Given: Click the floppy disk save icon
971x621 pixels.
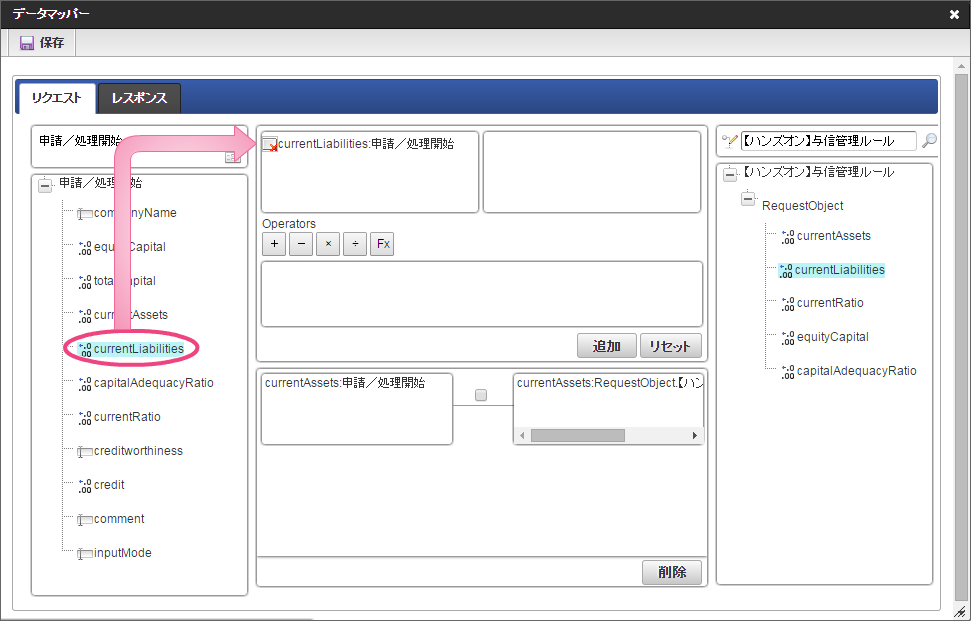Looking at the screenshot, I should click(27, 43).
